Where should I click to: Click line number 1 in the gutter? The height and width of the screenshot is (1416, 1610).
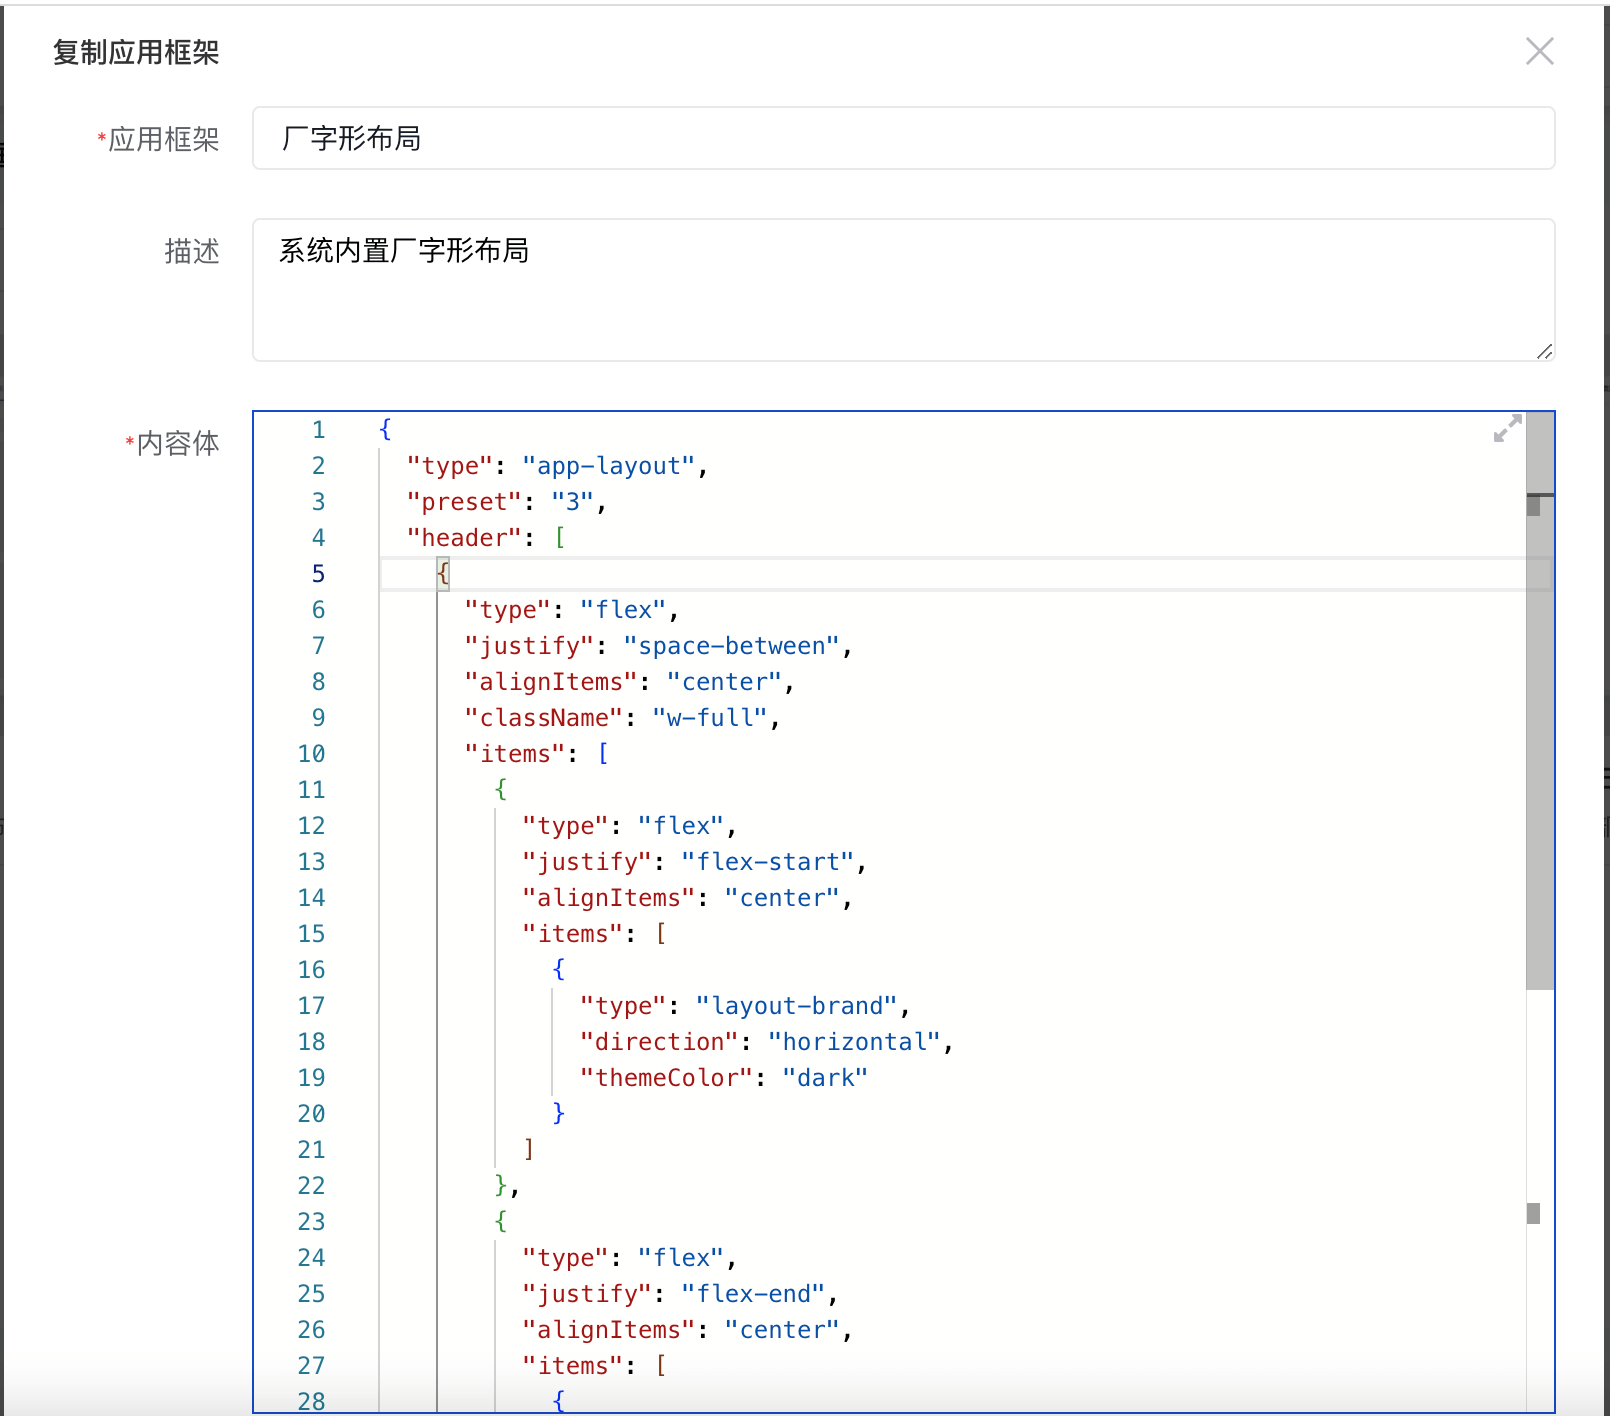318,430
